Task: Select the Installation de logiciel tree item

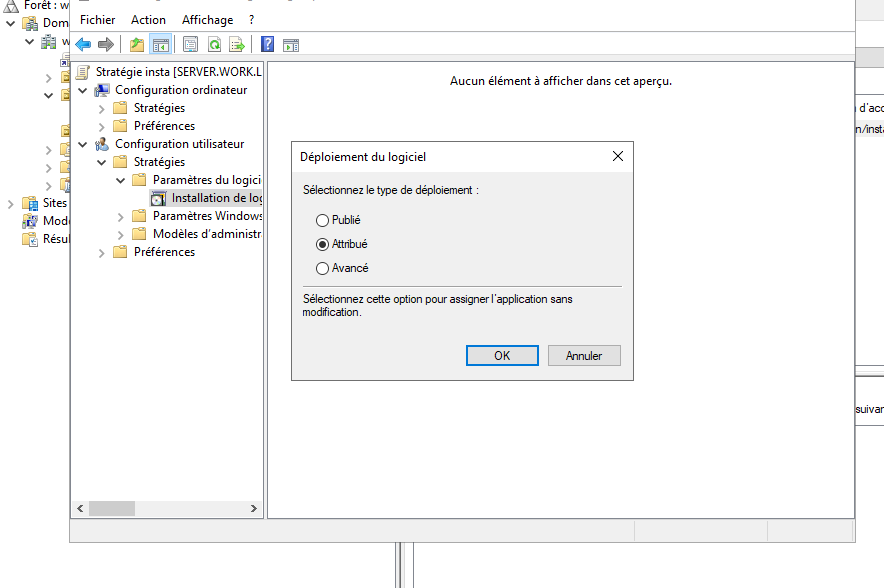Action: coord(215,198)
